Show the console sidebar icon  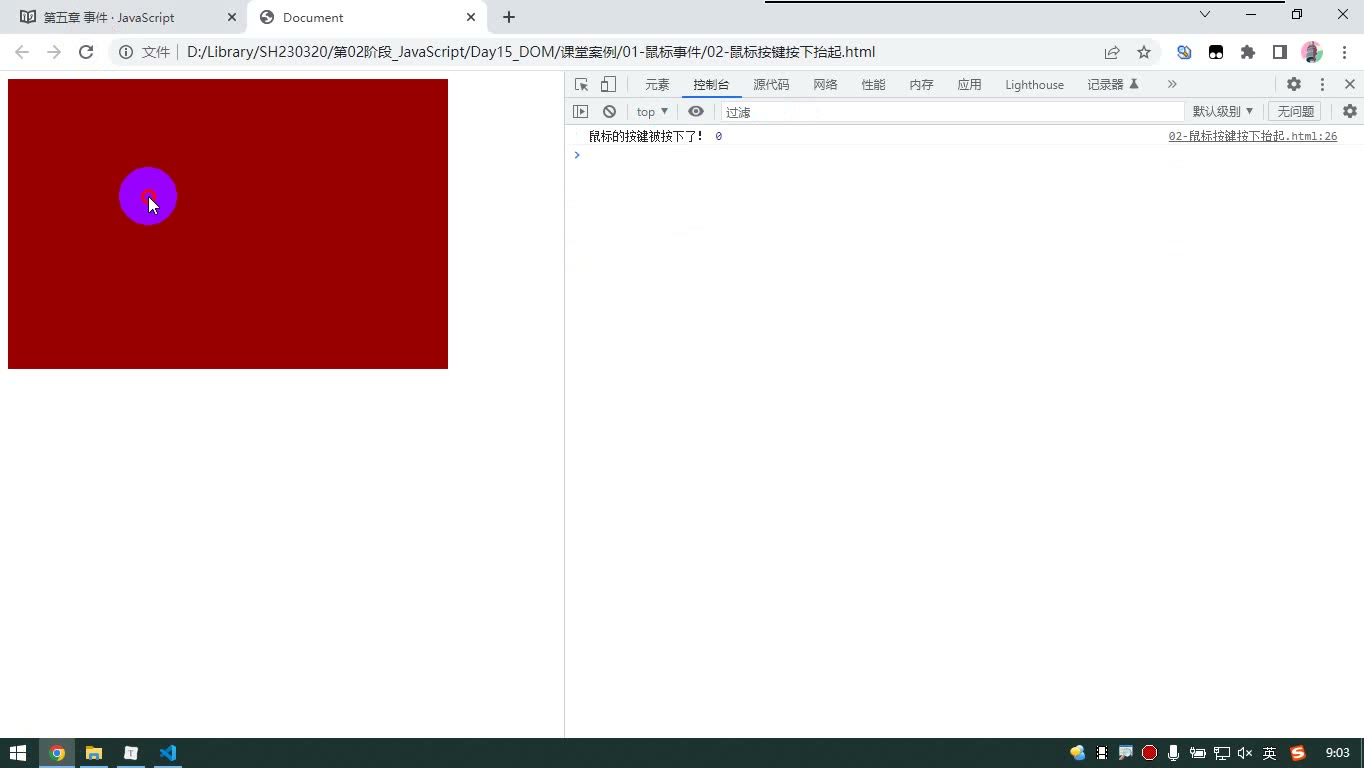581,112
